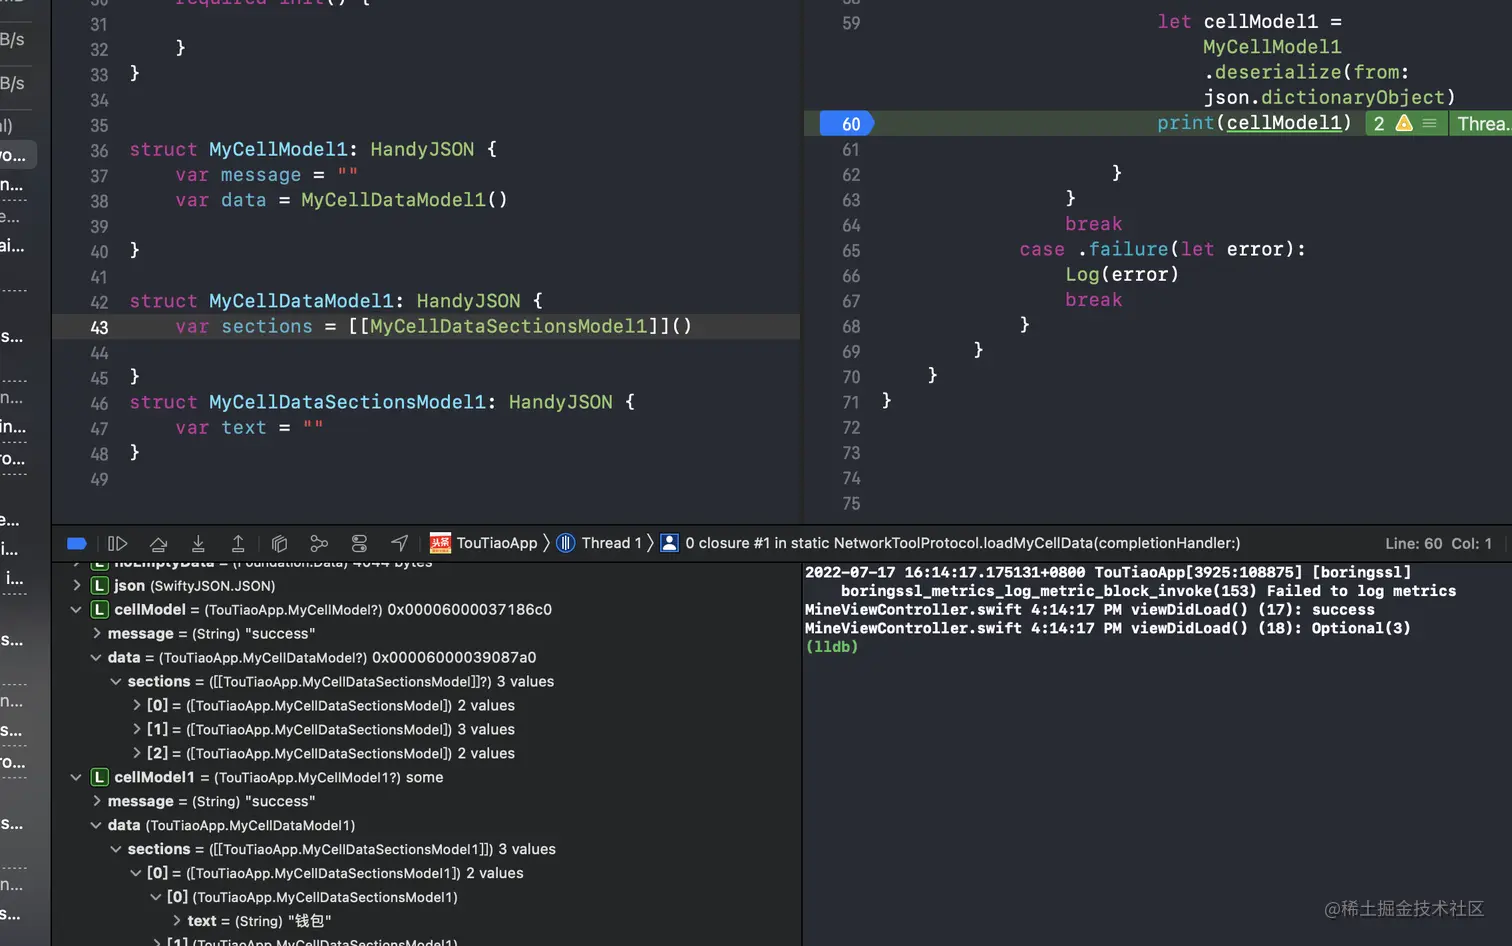Click the (lldb) console prompt
The height and width of the screenshot is (946, 1512).
[x=832, y=646]
